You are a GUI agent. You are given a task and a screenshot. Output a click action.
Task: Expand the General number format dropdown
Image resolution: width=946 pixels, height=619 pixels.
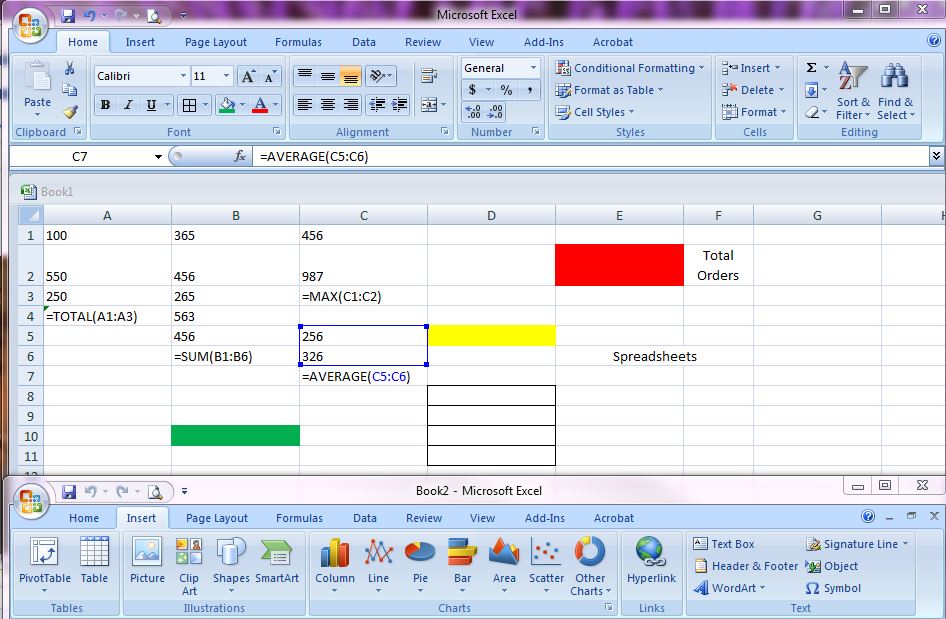coord(533,68)
